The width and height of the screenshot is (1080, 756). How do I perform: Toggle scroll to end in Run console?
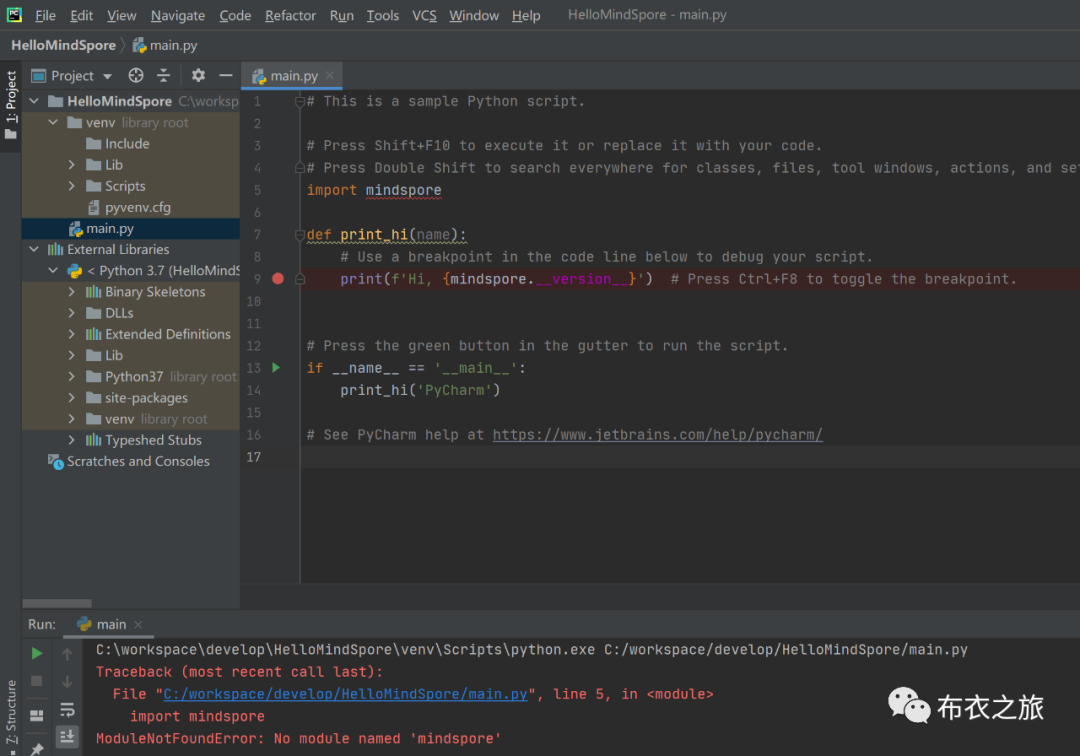click(67, 737)
